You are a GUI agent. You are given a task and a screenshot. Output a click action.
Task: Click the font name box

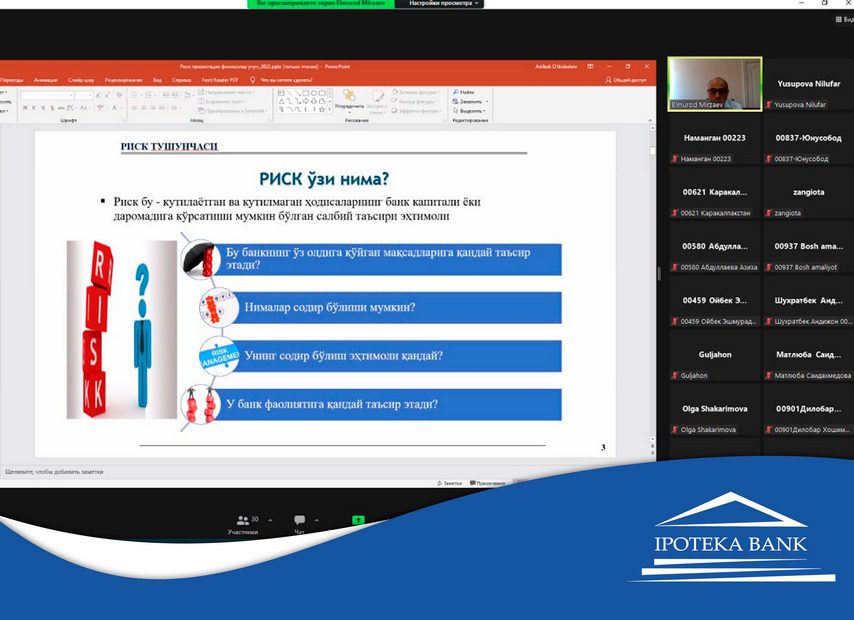coord(47,95)
